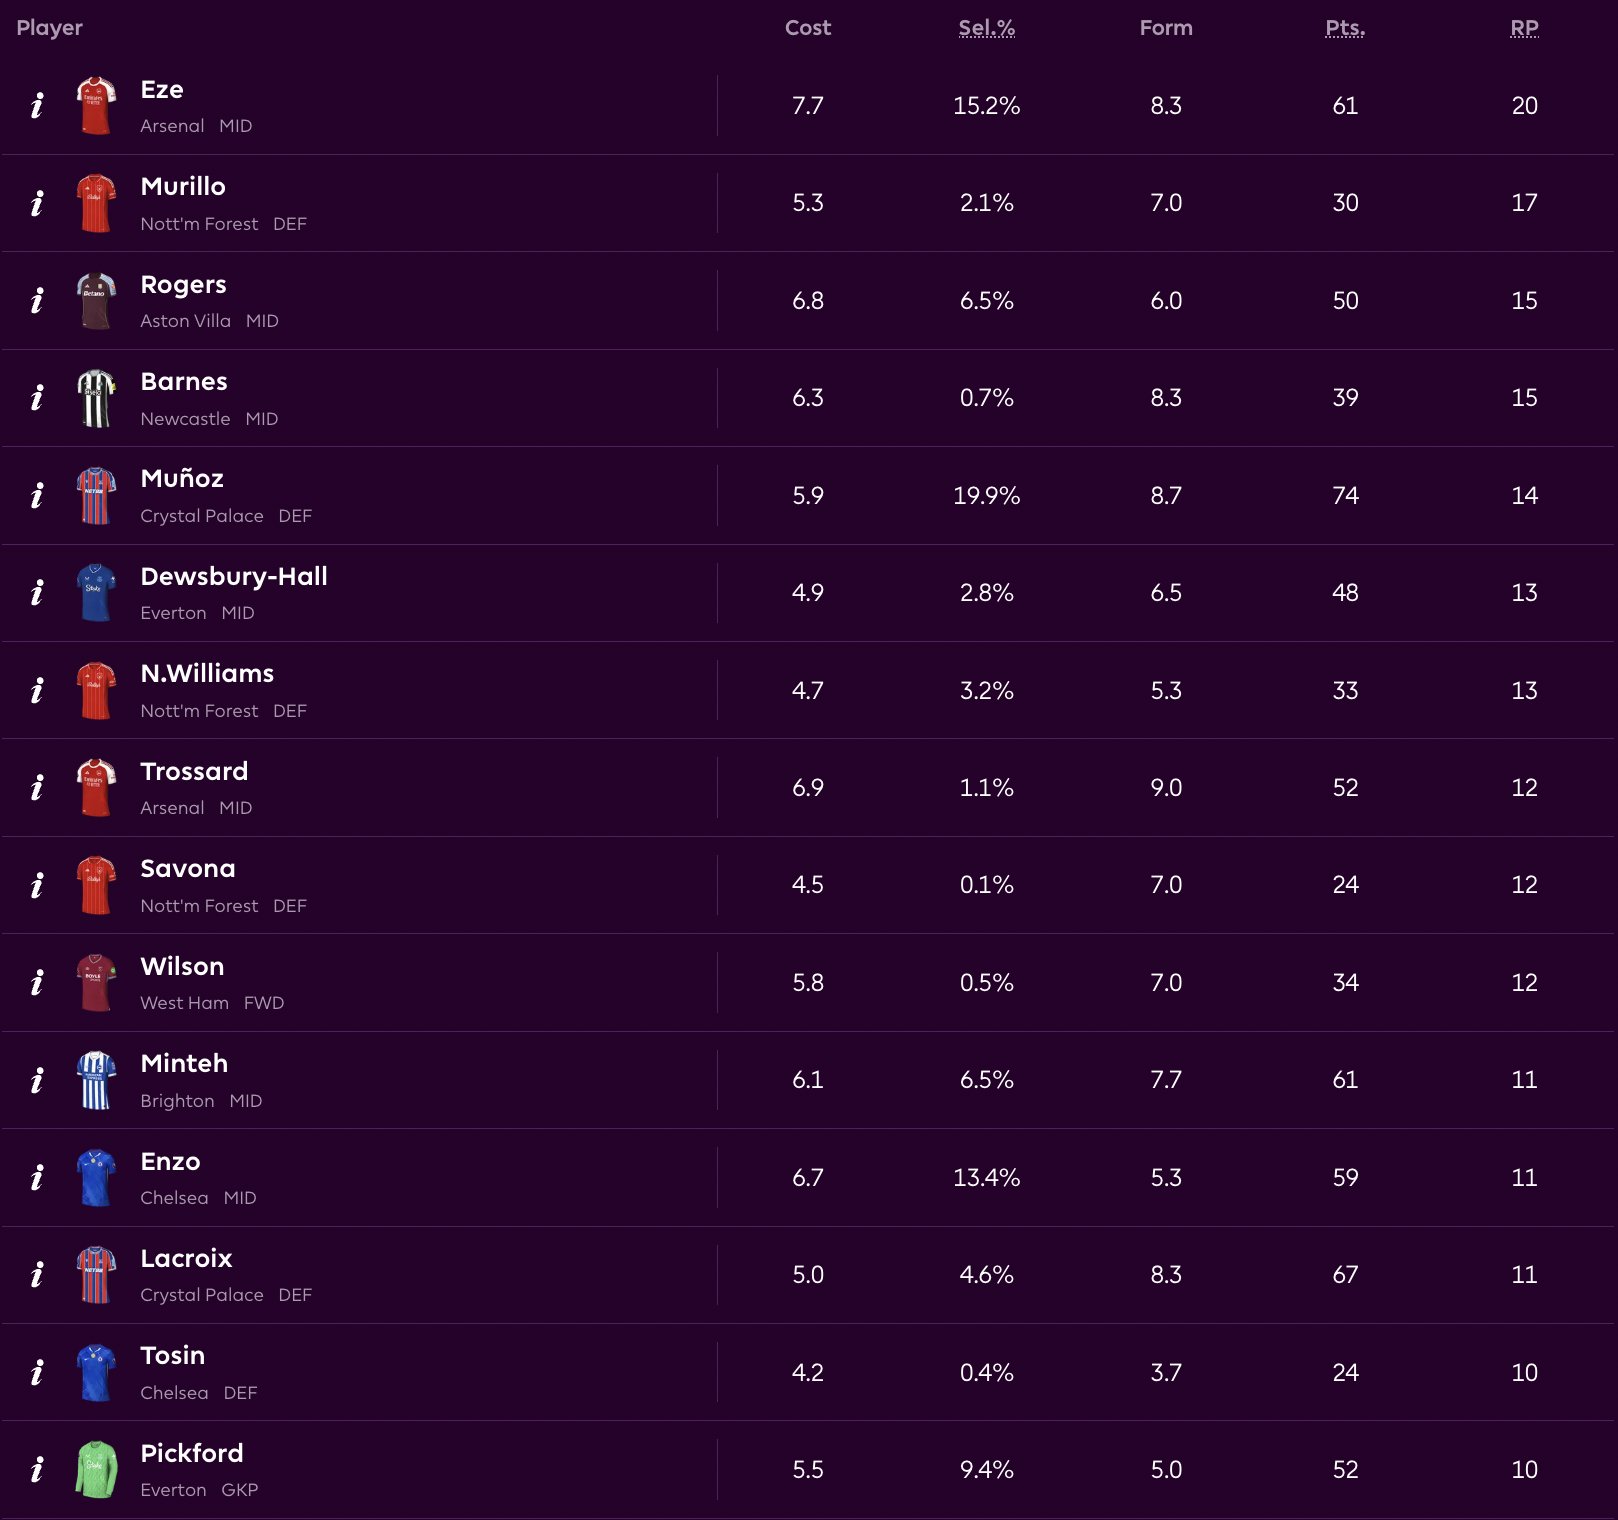
Task: Click Barnes' Newcastle striped shirt icon
Action: [96, 398]
